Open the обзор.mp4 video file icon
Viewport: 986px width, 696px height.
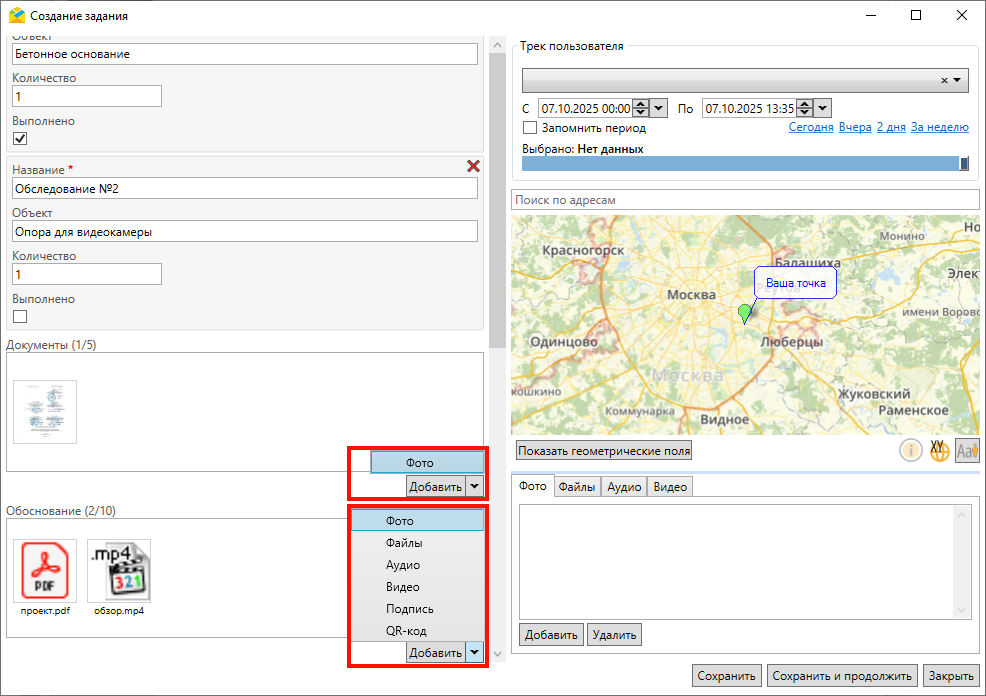click(x=119, y=570)
